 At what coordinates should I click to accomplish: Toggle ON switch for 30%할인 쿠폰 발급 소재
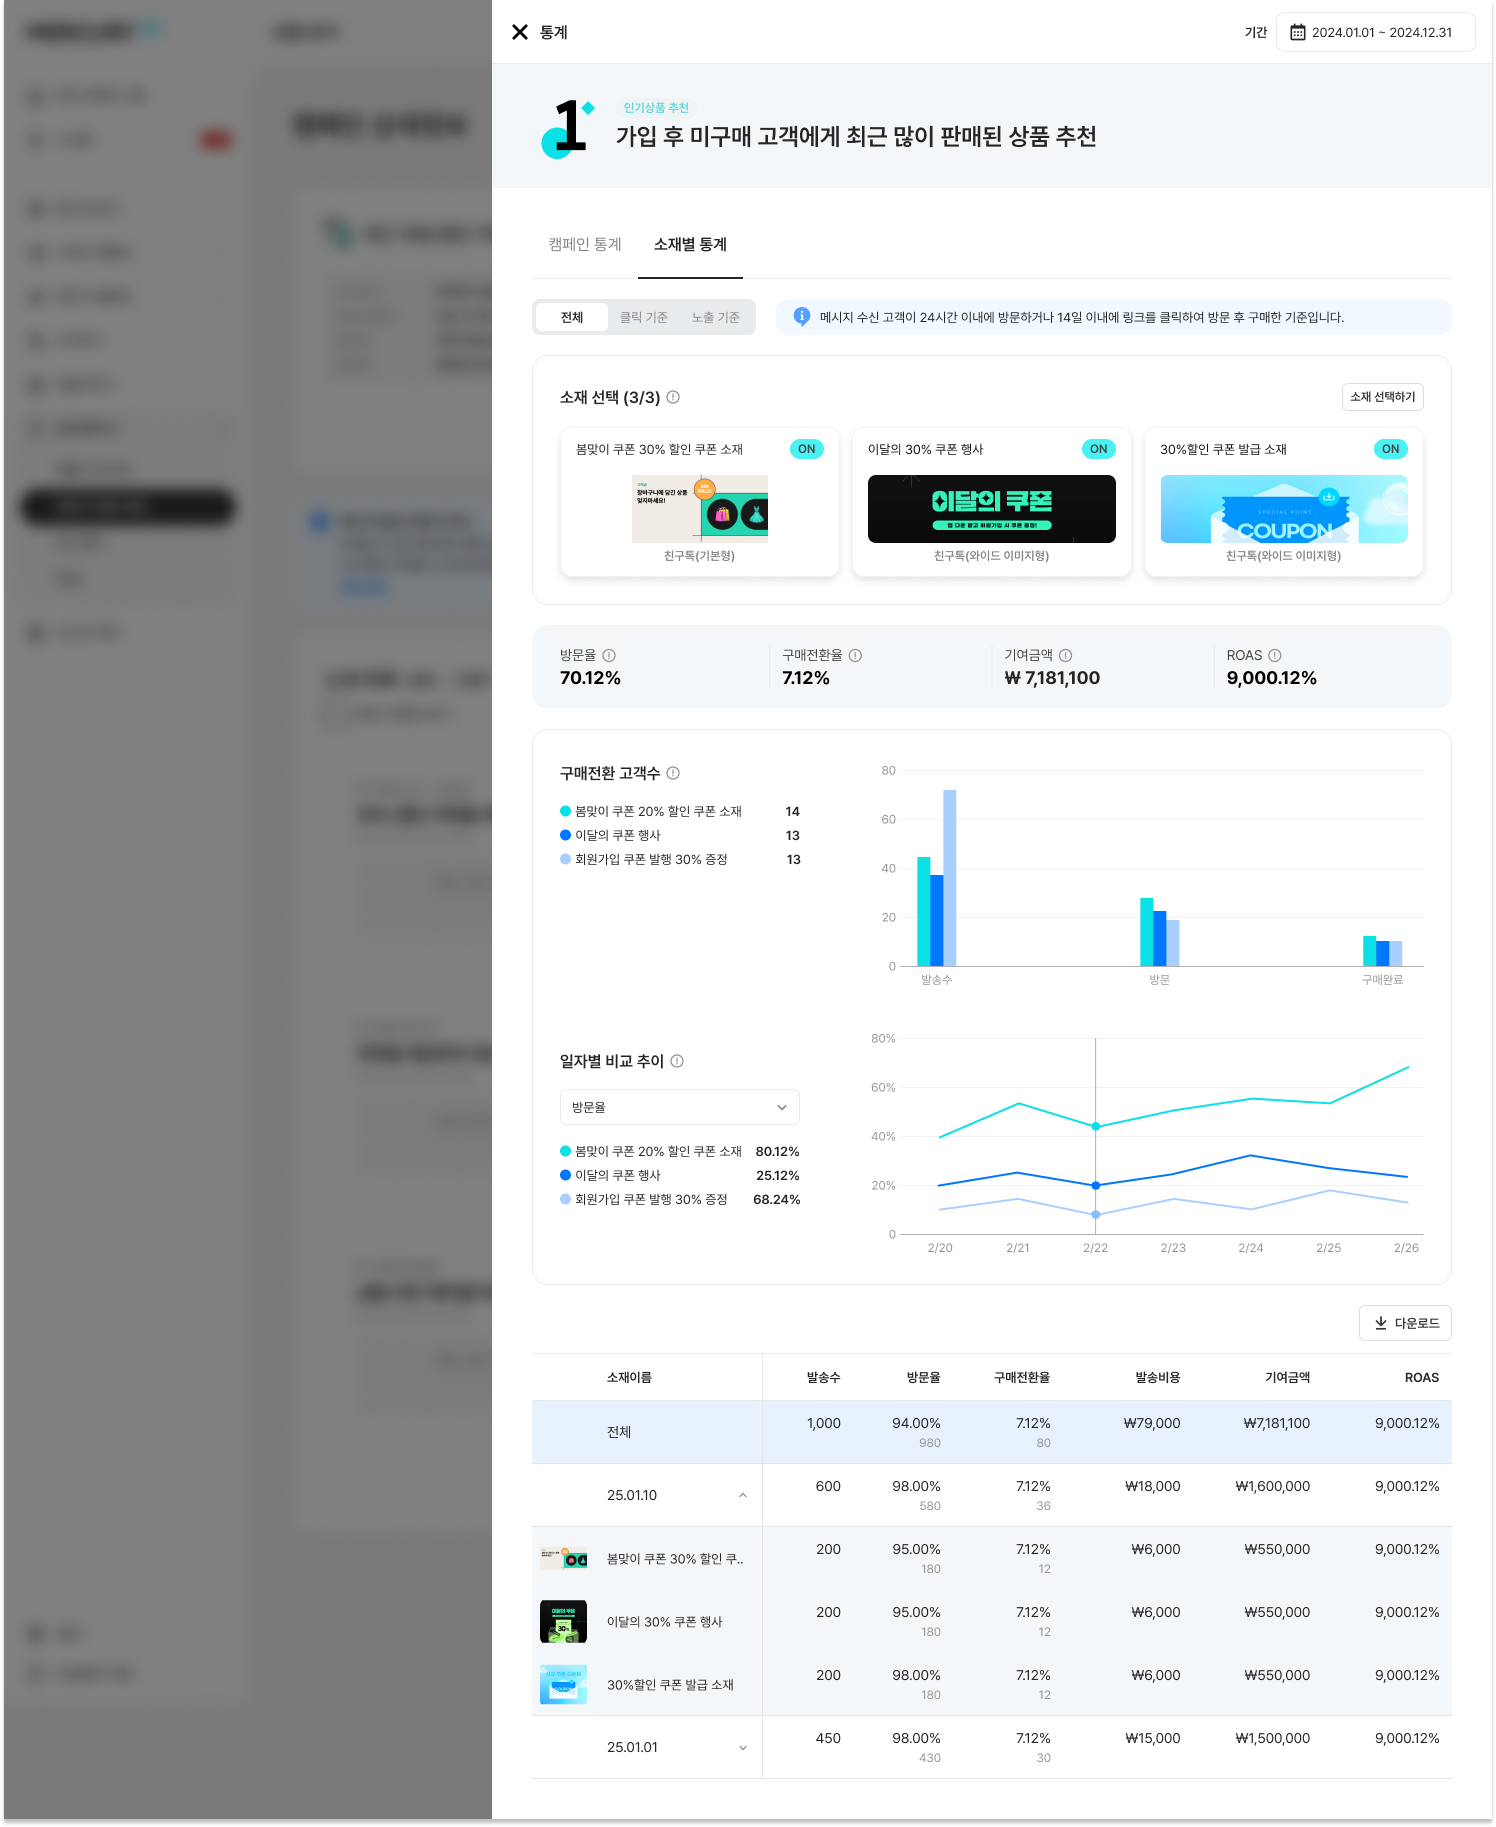[1390, 449]
